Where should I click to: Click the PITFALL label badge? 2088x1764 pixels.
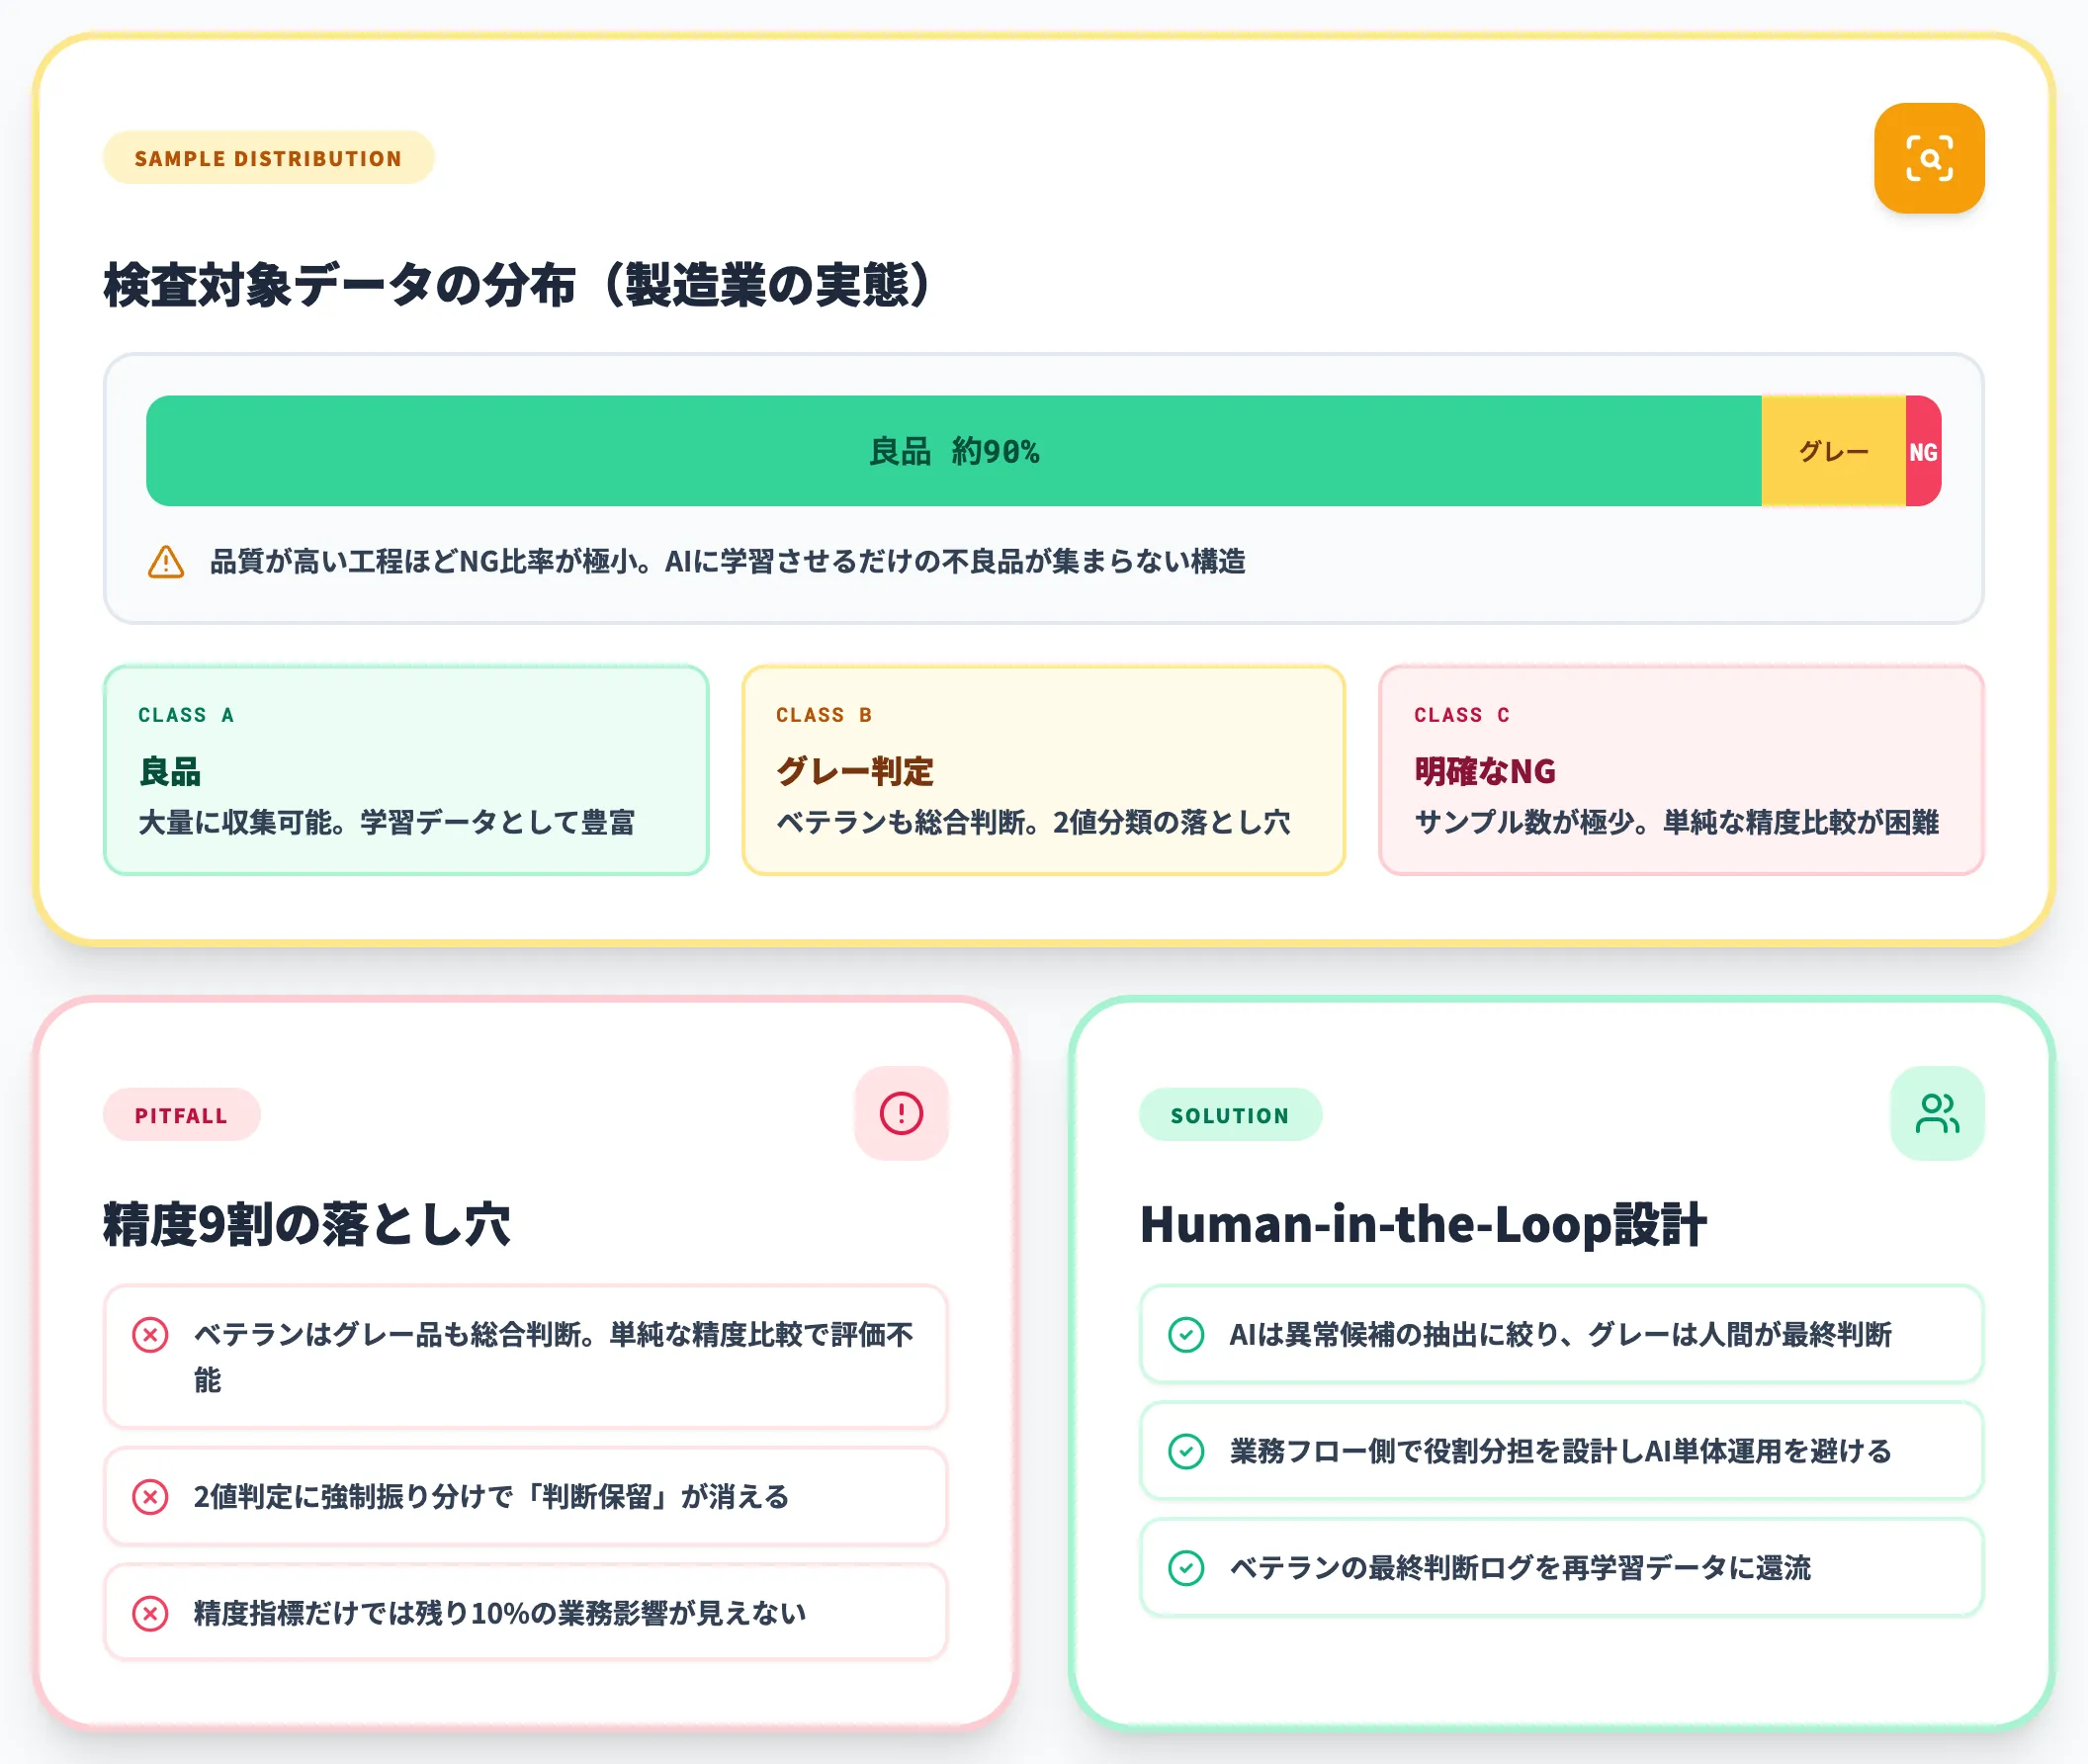[x=181, y=1114]
